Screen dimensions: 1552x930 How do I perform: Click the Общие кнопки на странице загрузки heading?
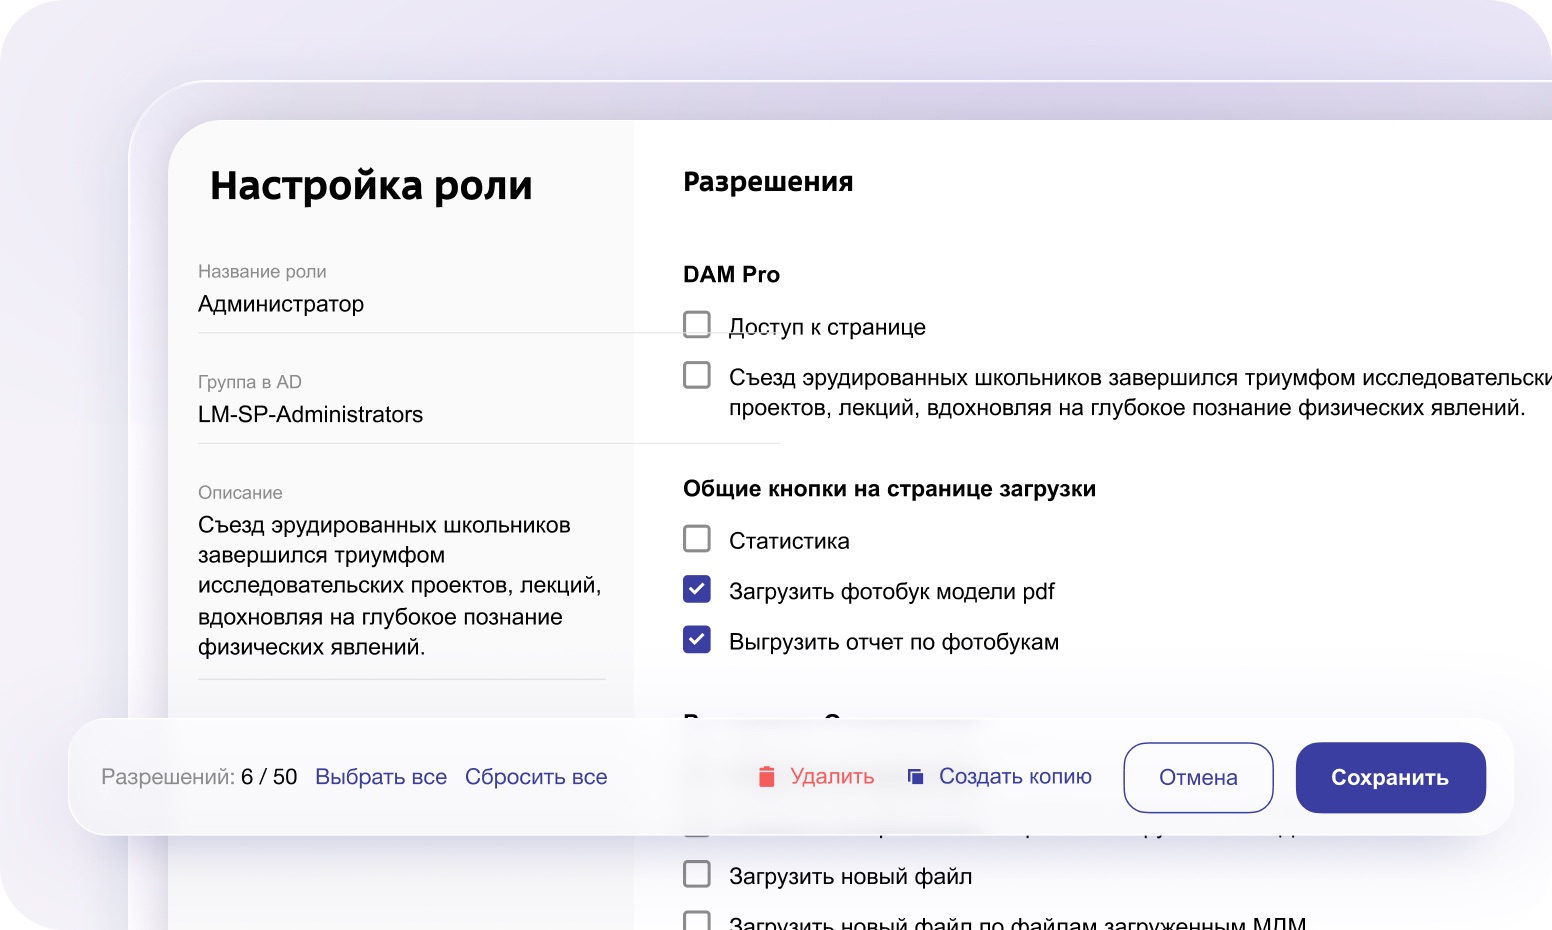click(889, 489)
